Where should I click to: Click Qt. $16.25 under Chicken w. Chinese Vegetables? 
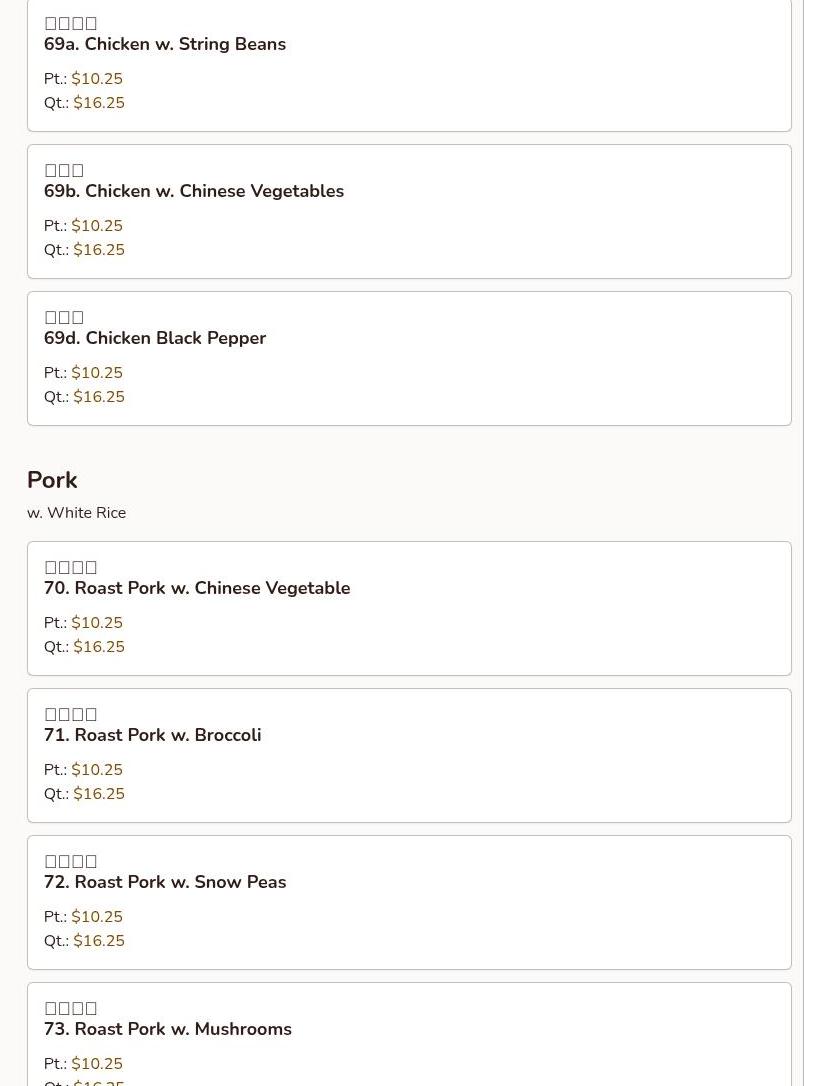tap(84, 249)
